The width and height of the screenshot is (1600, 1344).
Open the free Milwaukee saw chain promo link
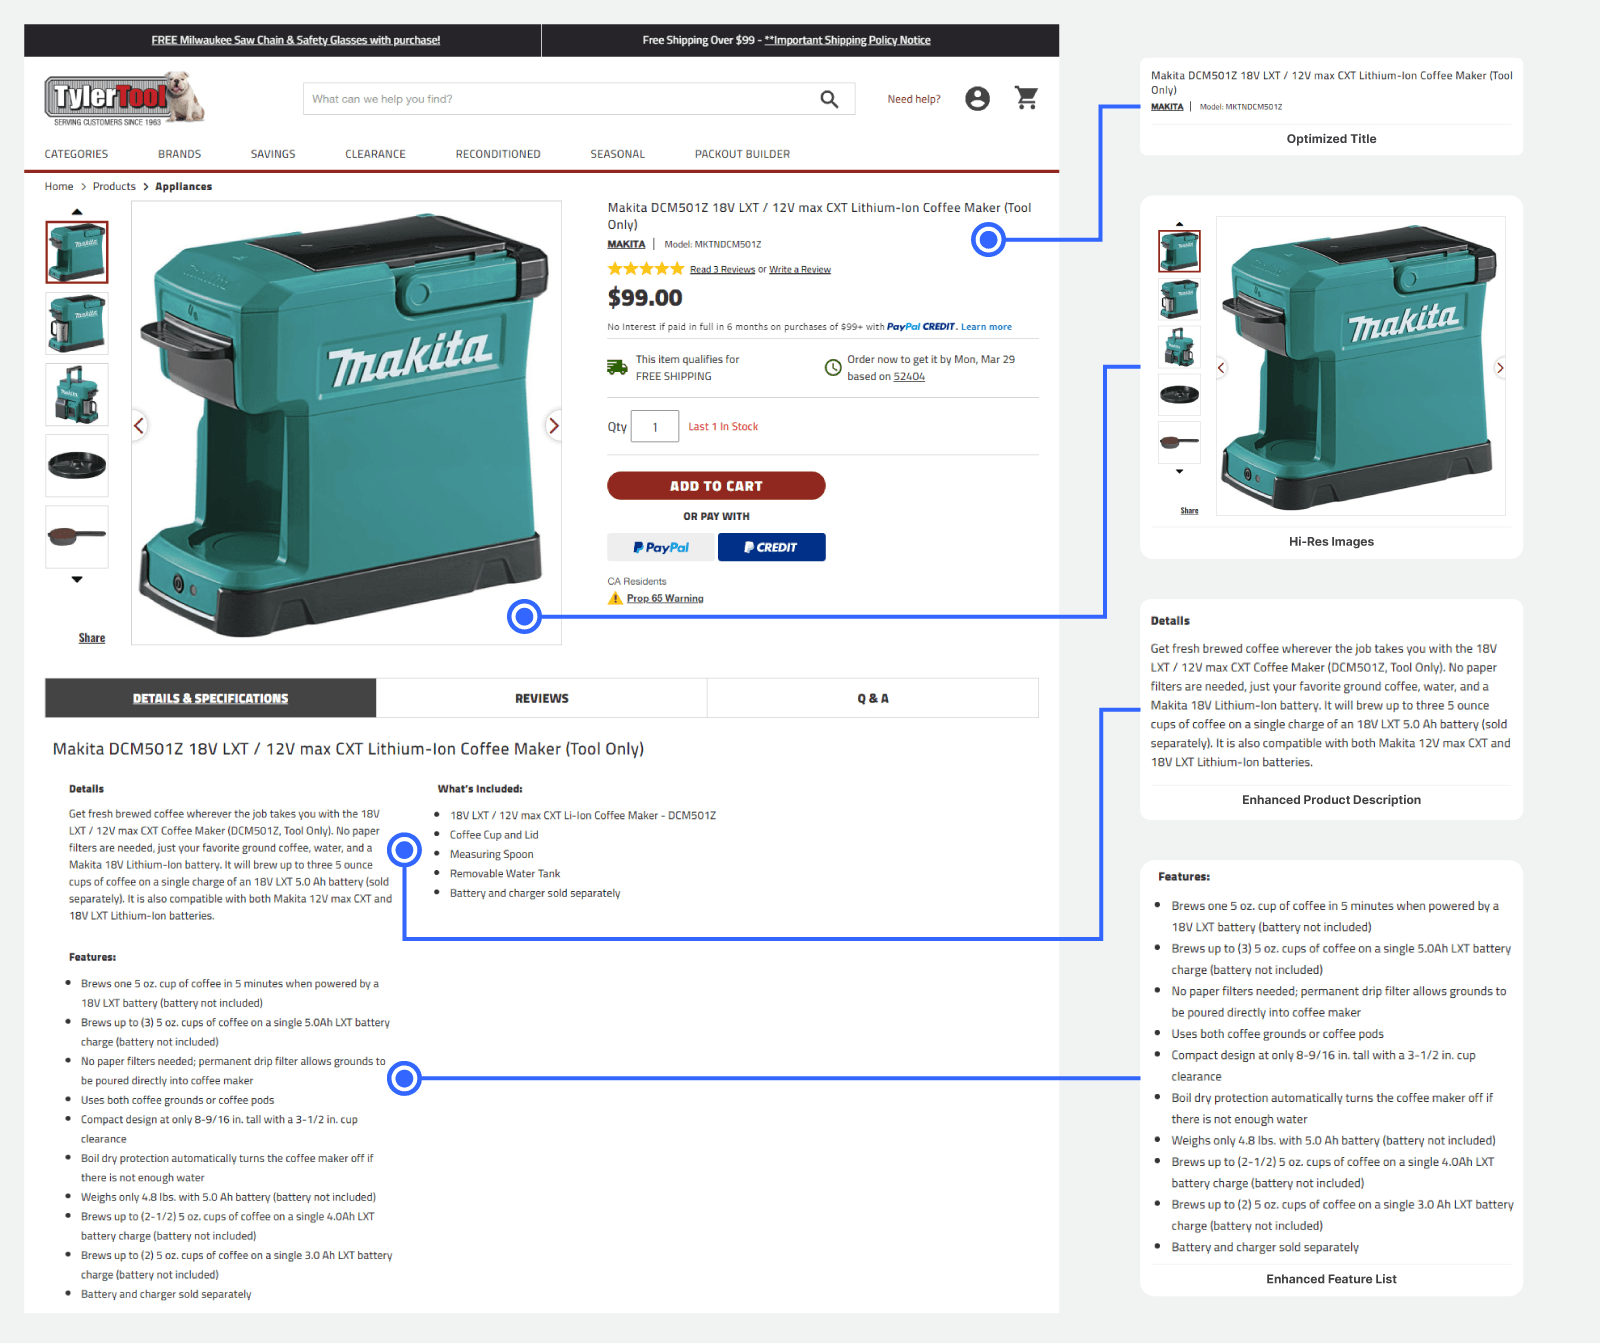click(296, 40)
